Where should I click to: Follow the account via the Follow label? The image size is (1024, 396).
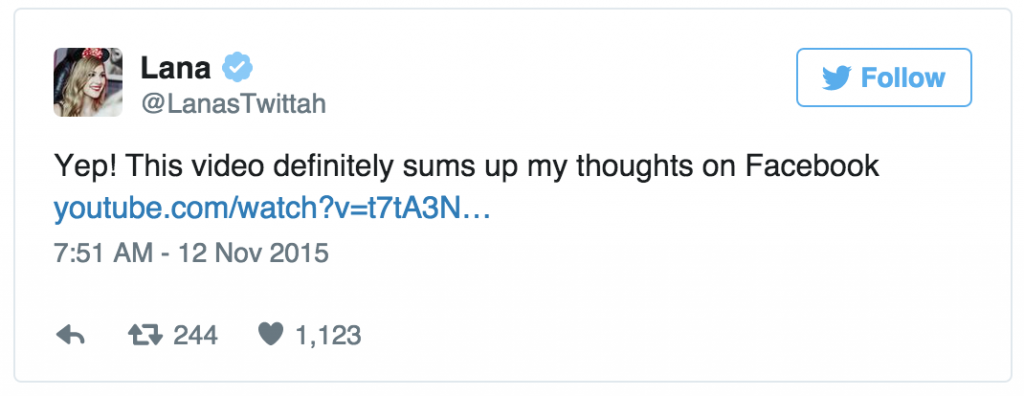tap(903, 78)
